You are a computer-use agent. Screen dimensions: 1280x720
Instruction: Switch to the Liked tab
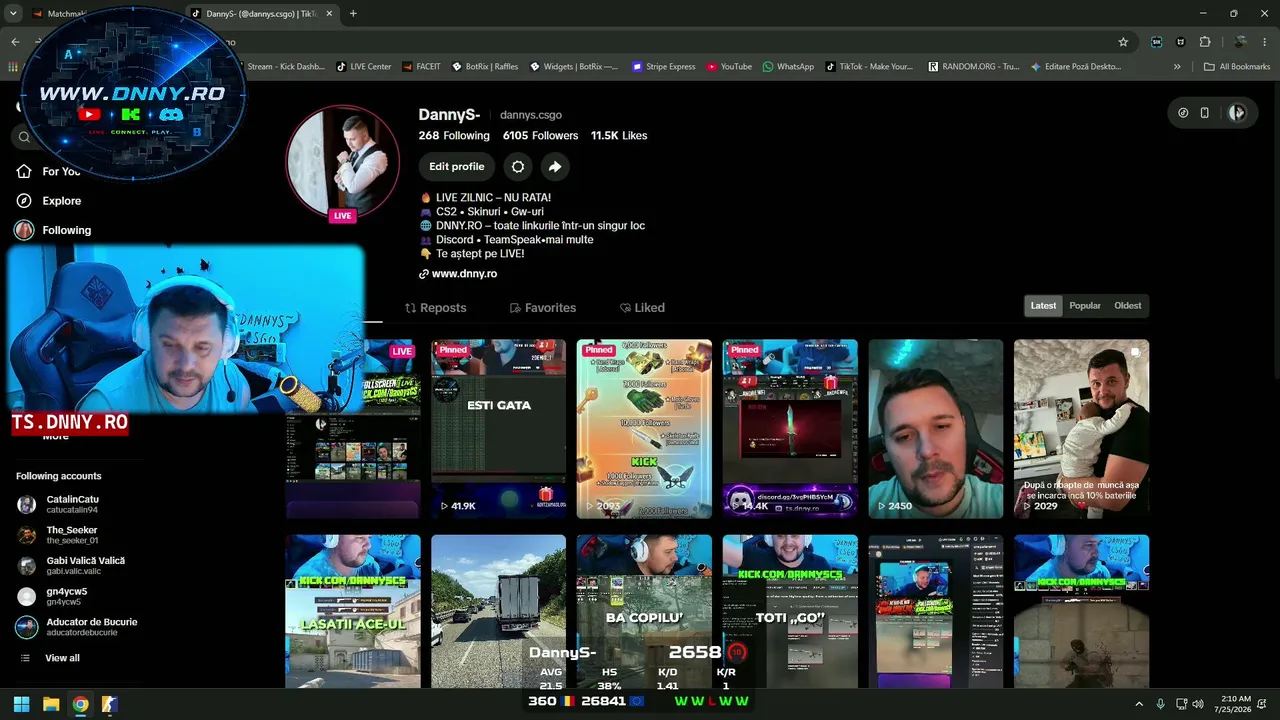[x=642, y=308]
